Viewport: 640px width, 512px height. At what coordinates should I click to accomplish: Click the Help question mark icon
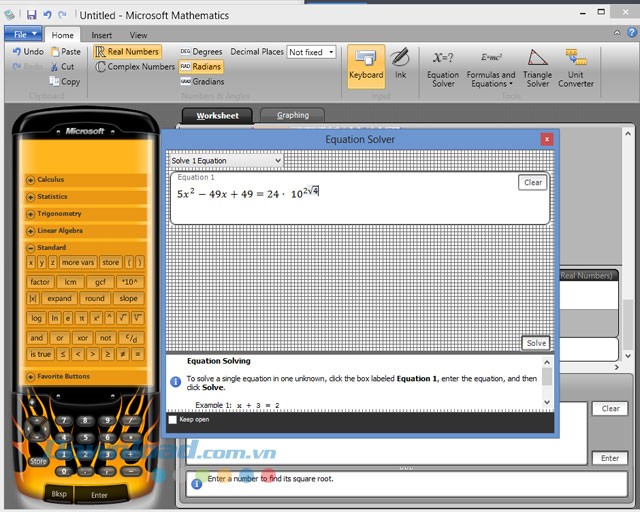click(x=631, y=34)
